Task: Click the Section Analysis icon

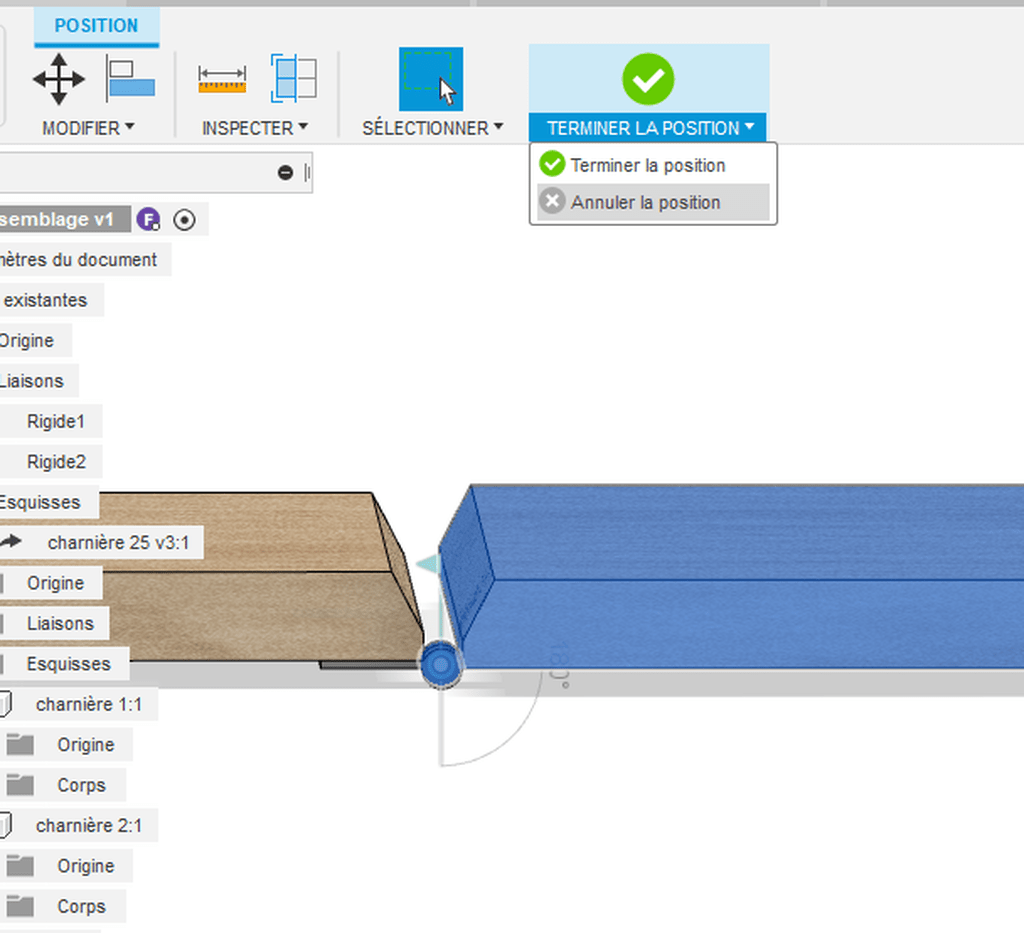Action: click(x=294, y=79)
